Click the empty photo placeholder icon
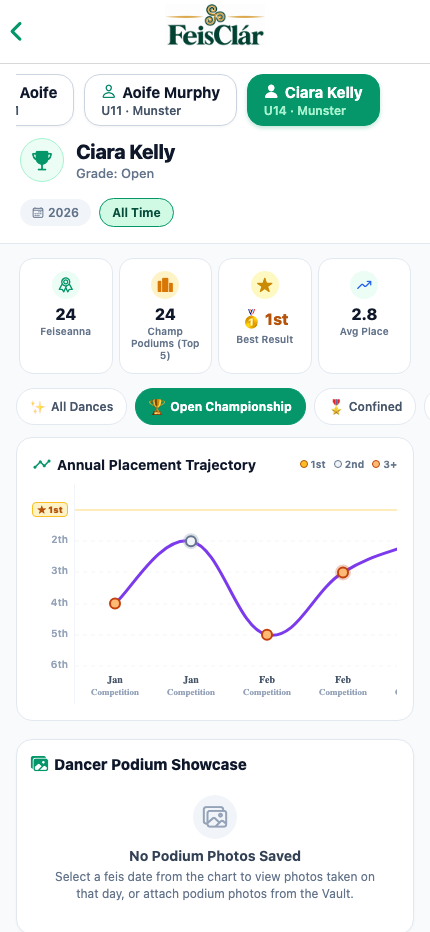 click(x=215, y=817)
